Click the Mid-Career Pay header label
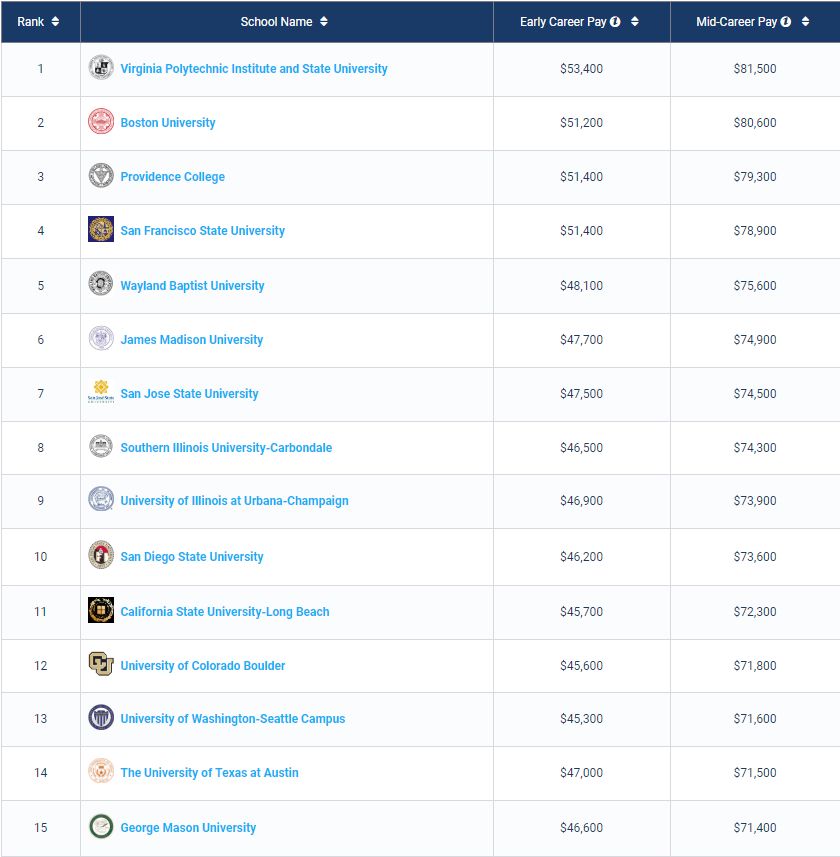Viewport: 840px width, 857px height. pyautogui.click(x=736, y=22)
